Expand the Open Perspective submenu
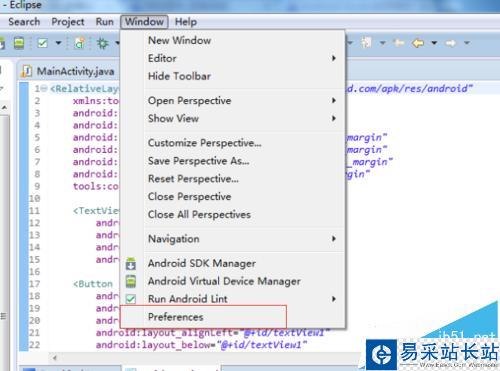500x371 pixels. [232, 101]
